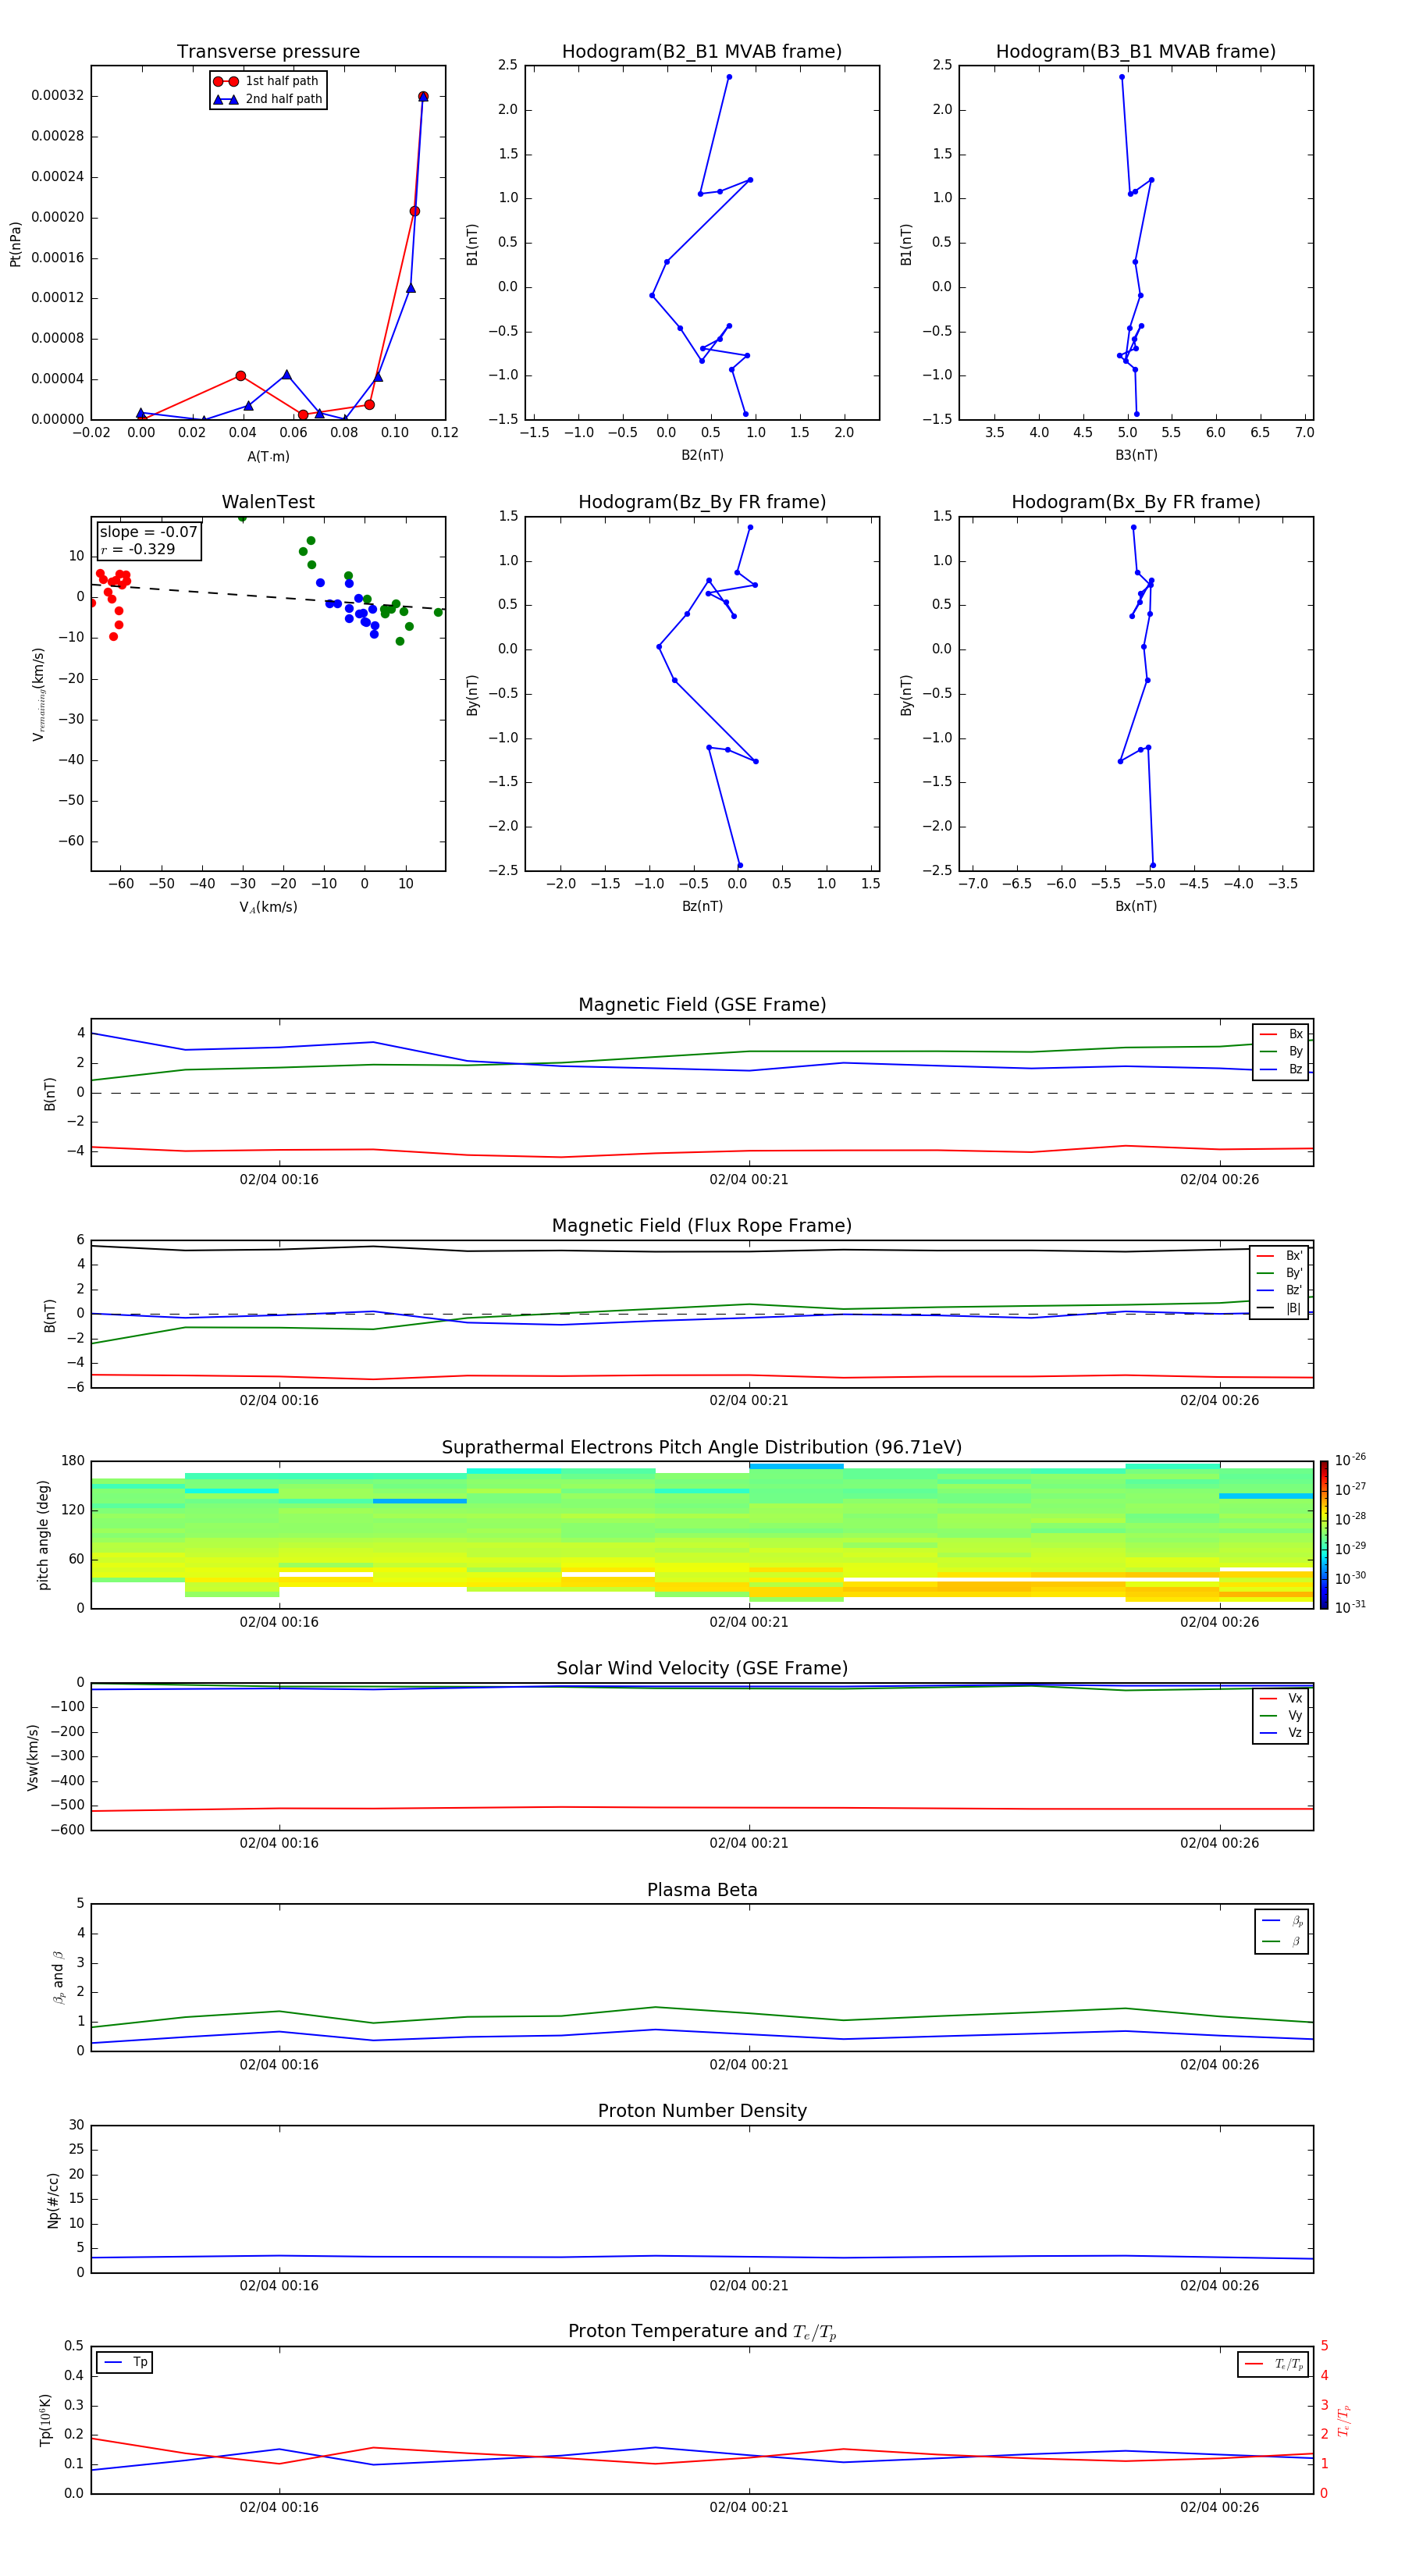Screen dimensions: 1405x2576
Task: Click "Vz" in the solar wind legend
Action: point(1295,1733)
